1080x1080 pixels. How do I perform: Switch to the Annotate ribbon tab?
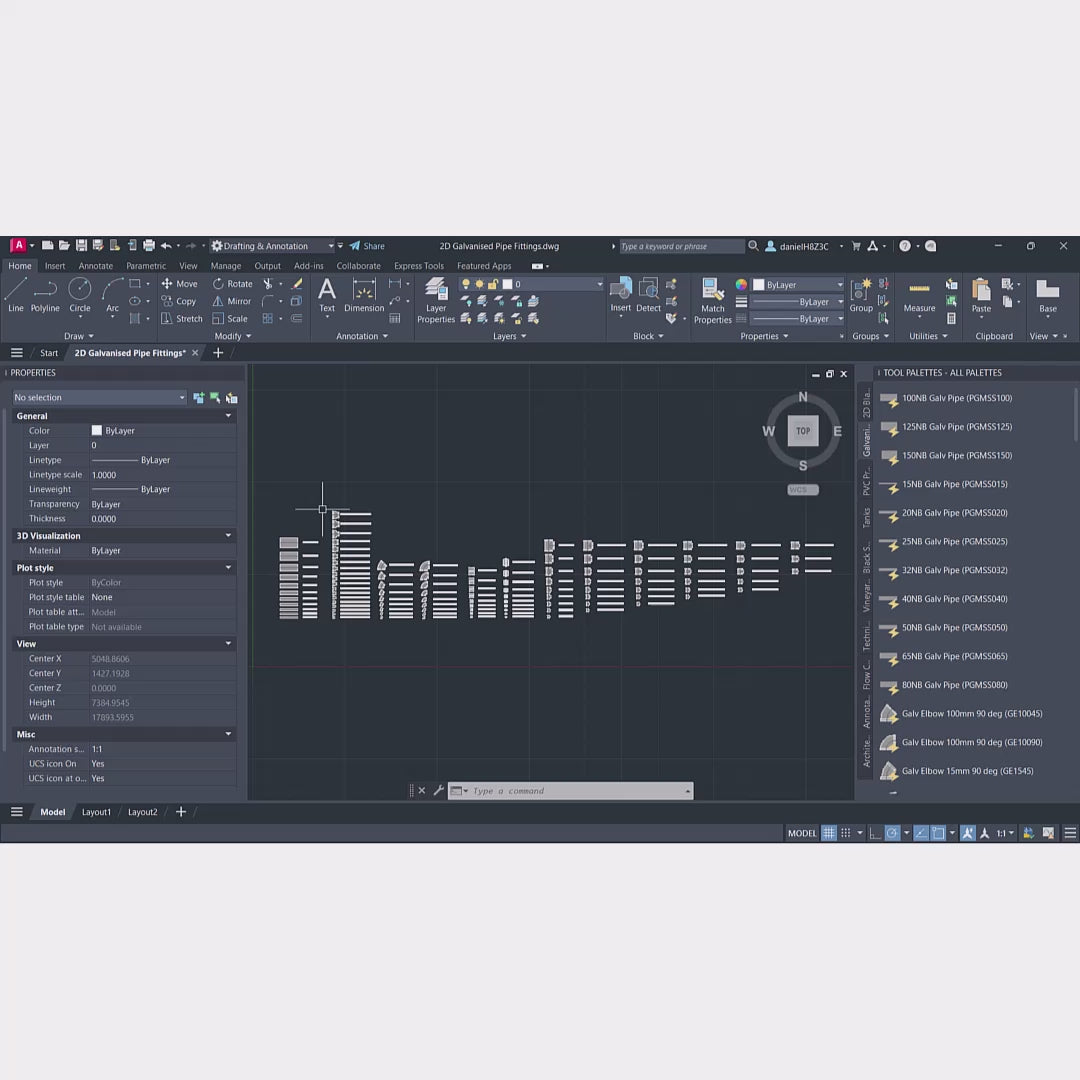(96, 266)
